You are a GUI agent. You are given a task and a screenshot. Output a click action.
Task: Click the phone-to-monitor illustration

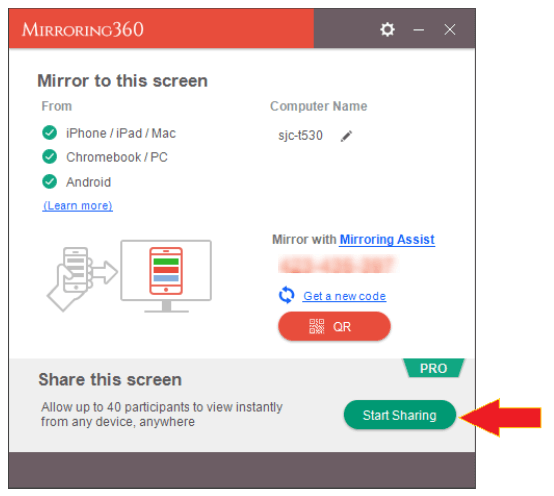pyautogui.click(x=129, y=276)
